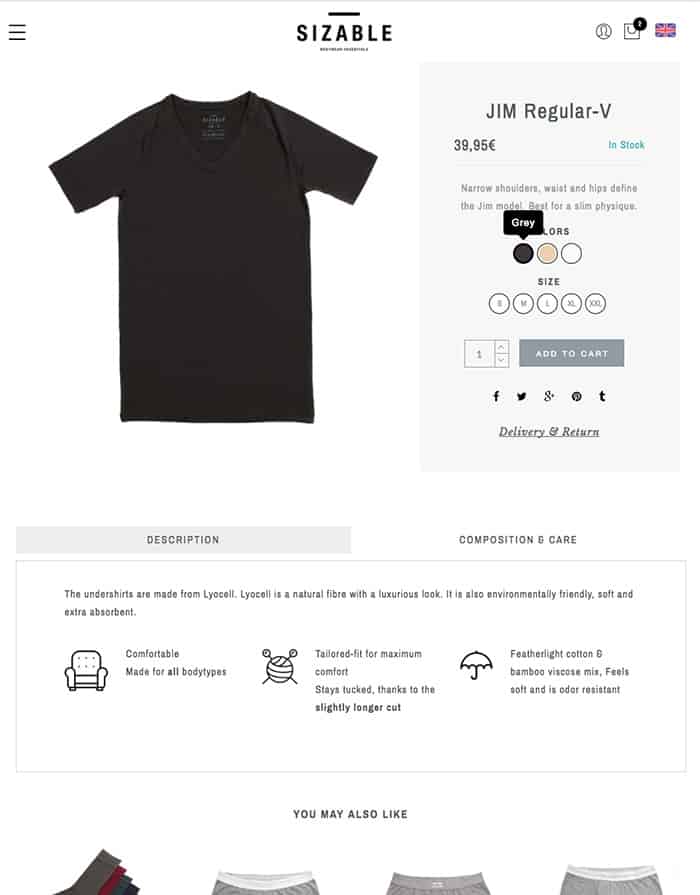Click the quantity input field
Image resolution: width=700 pixels, height=895 pixels.
[480, 354]
